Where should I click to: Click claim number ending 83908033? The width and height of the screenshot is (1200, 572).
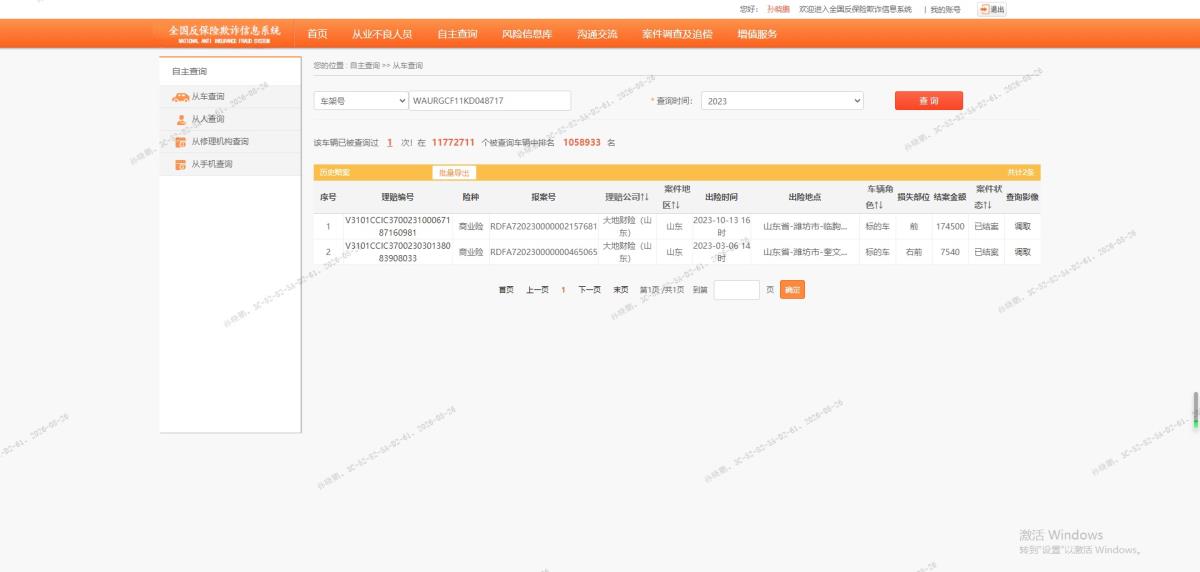tap(397, 252)
